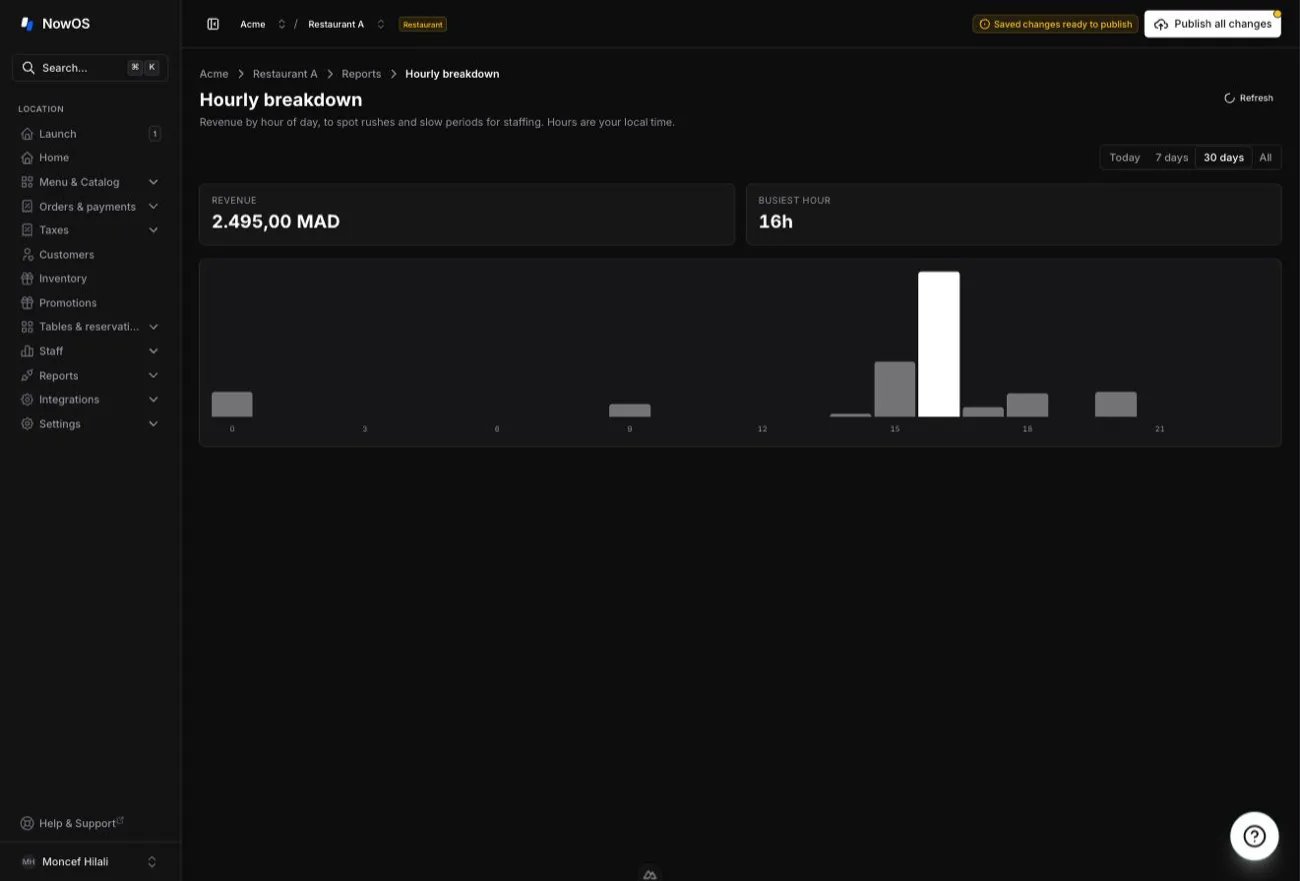Screen dimensions: 1300x881
Task: Click the Orders & payments icon
Action: 27,206
